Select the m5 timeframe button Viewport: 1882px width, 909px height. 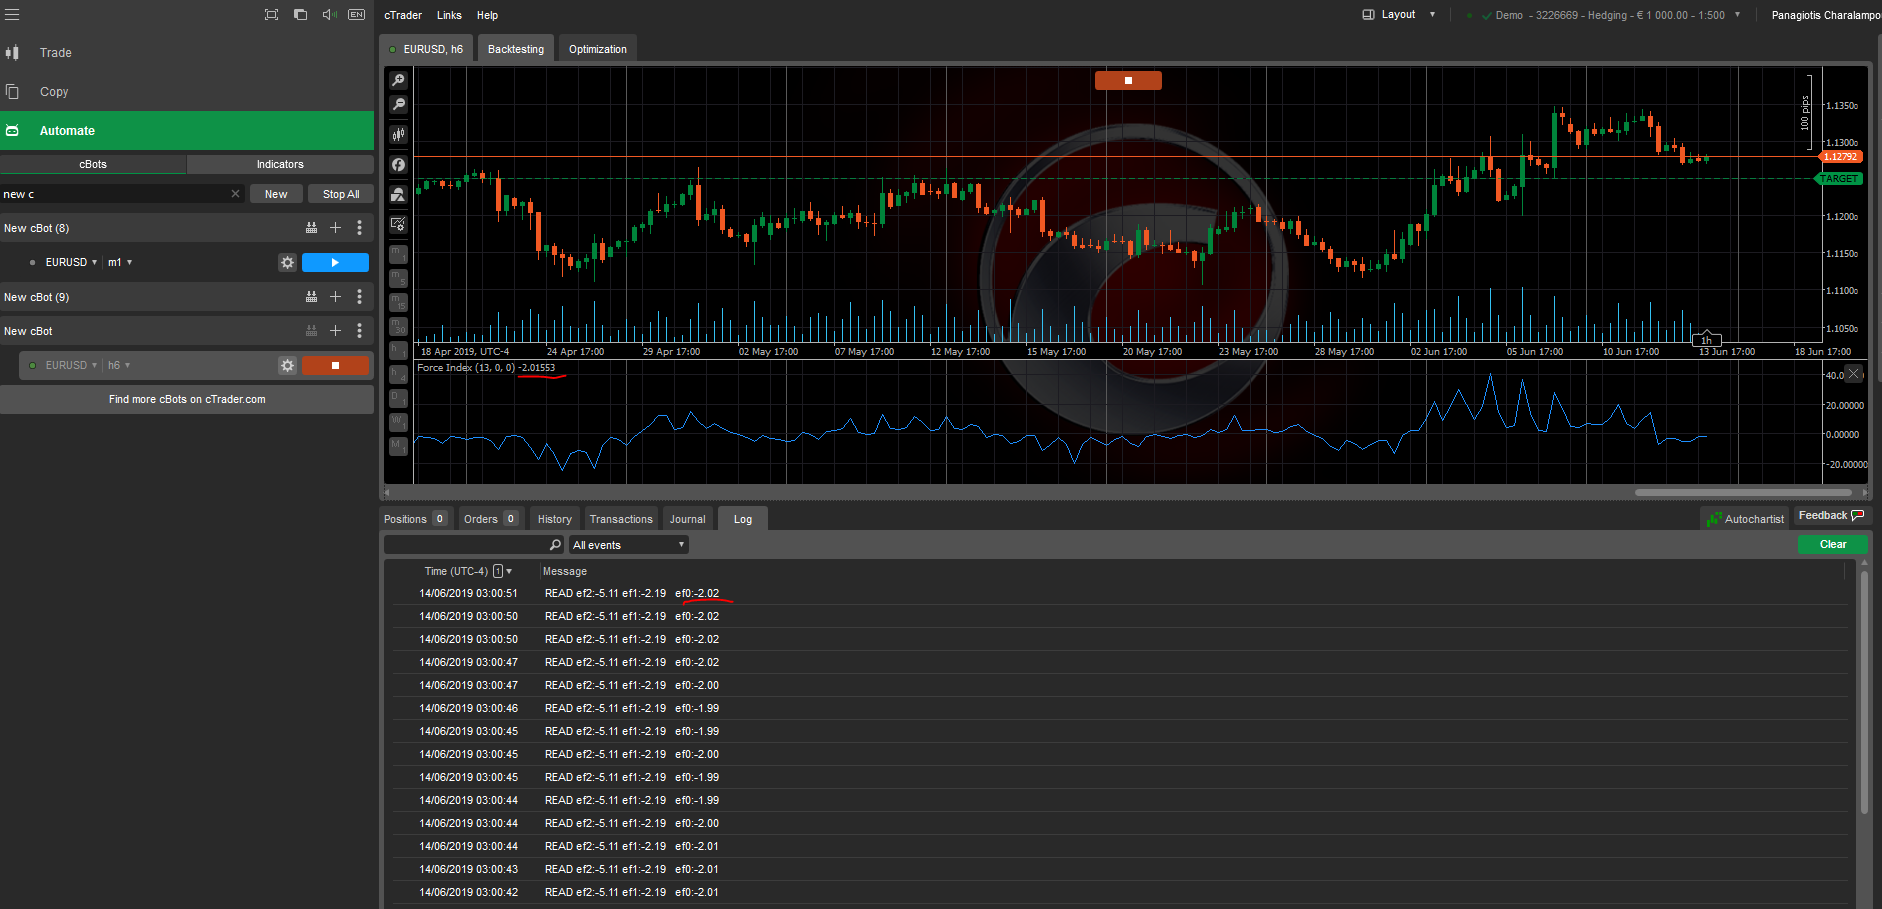point(398,278)
